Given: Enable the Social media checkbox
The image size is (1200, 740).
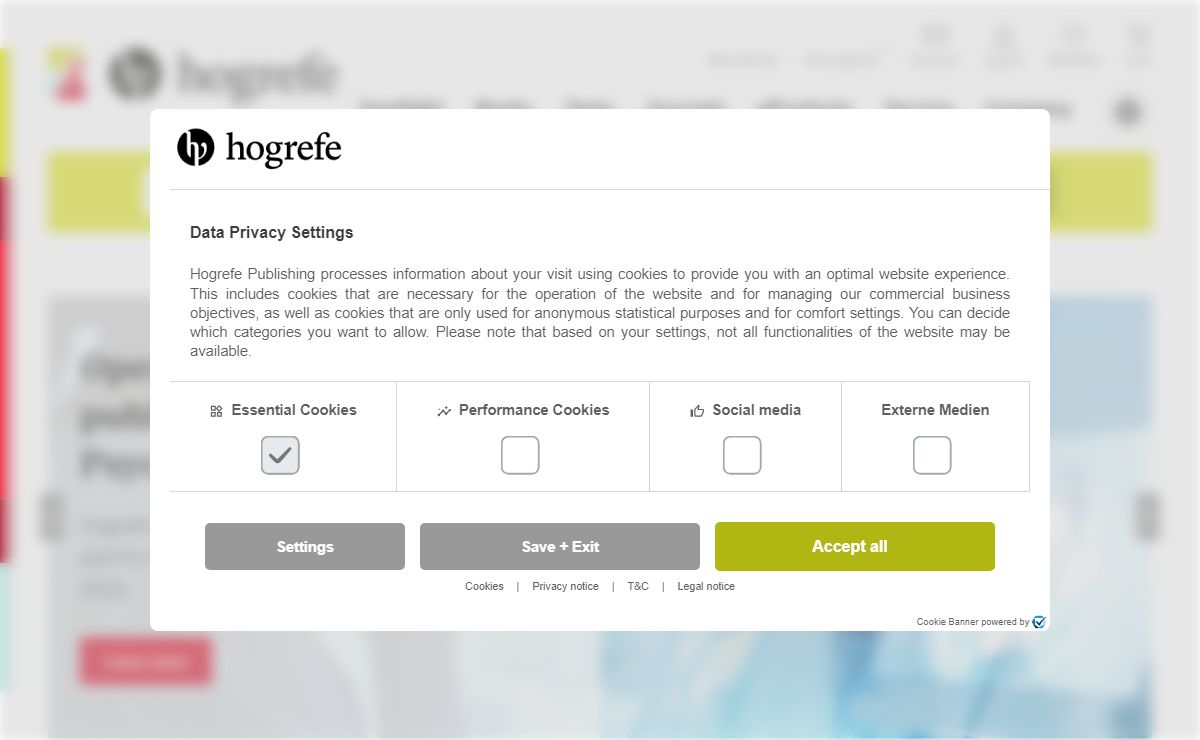Looking at the screenshot, I should click(x=742, y=455).
